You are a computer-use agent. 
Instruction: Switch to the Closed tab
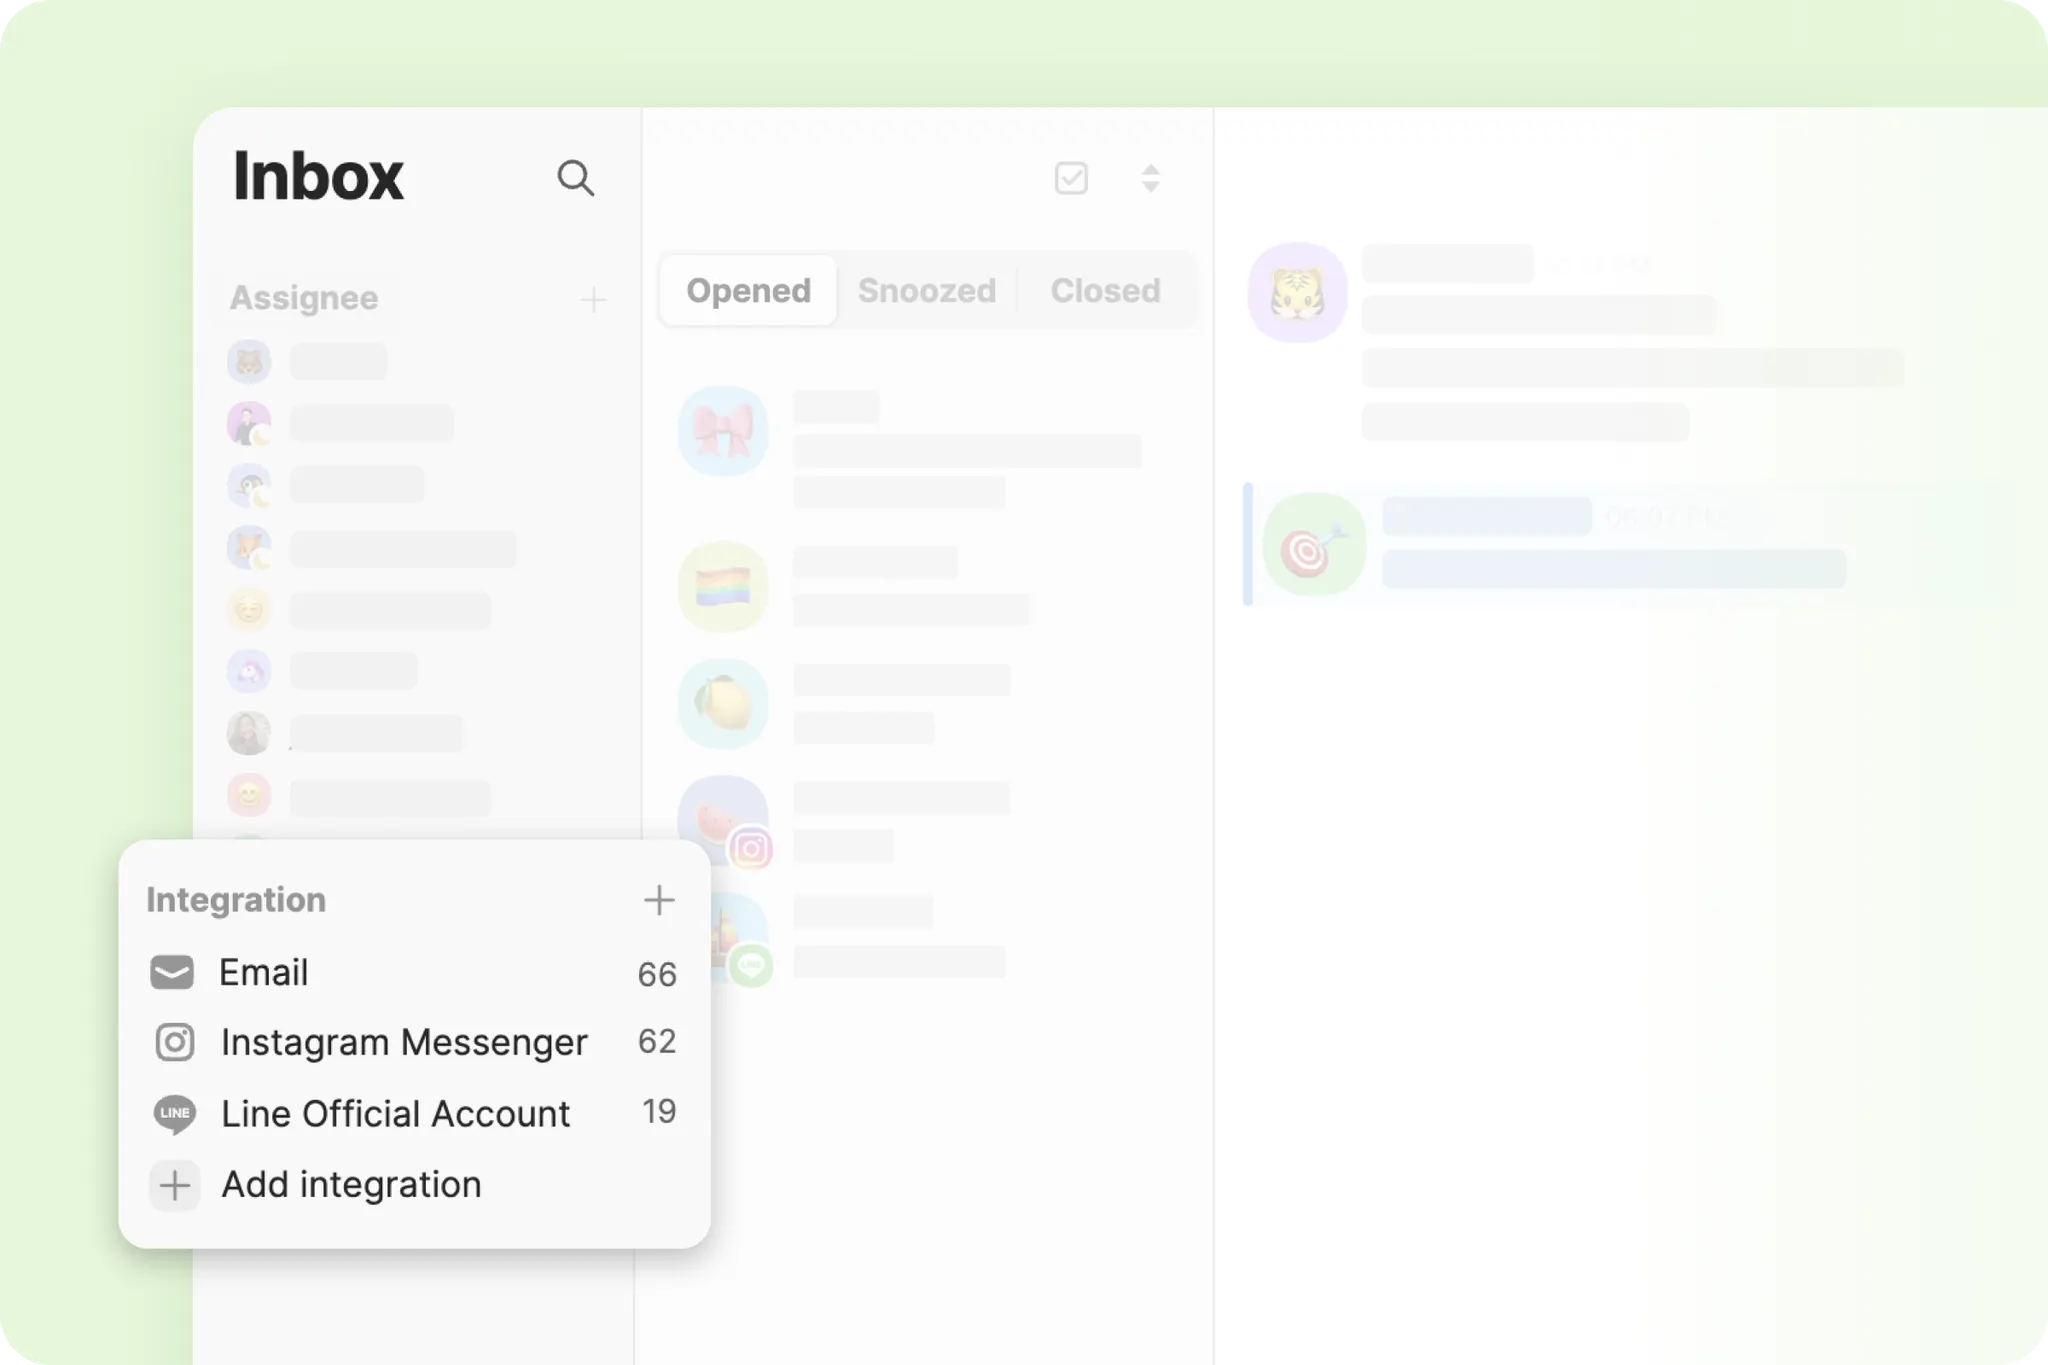point(1105,291)
